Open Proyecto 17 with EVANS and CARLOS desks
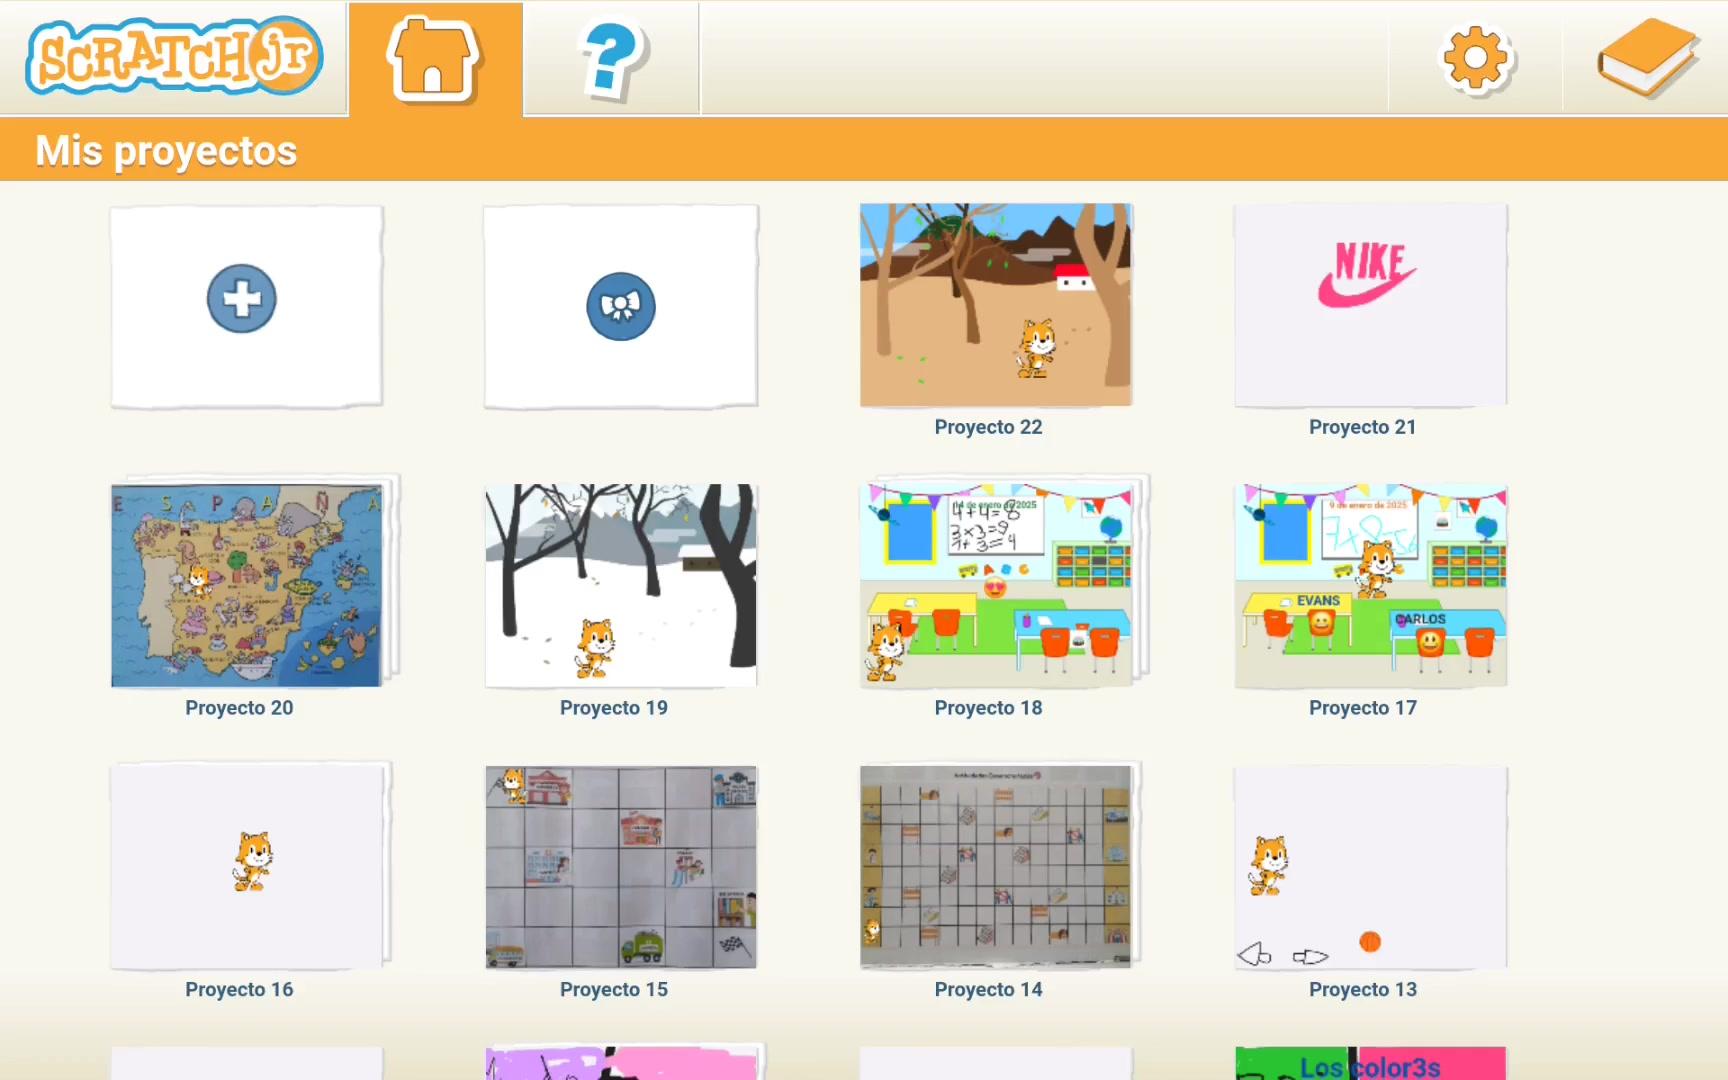1728x1080 pixels. (x=1370, y=586)
